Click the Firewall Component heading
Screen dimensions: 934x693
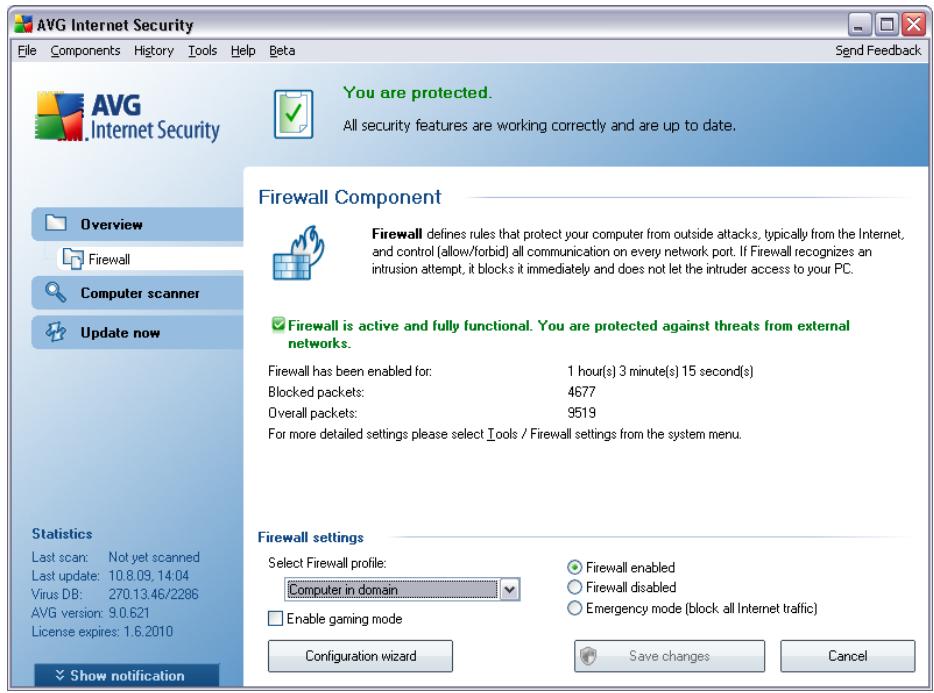point(350,197)
